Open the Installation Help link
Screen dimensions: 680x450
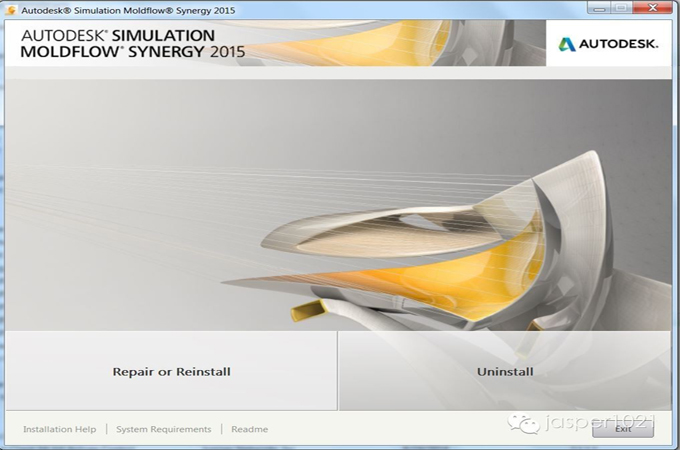pyautogui.click(x=59, y=429)
